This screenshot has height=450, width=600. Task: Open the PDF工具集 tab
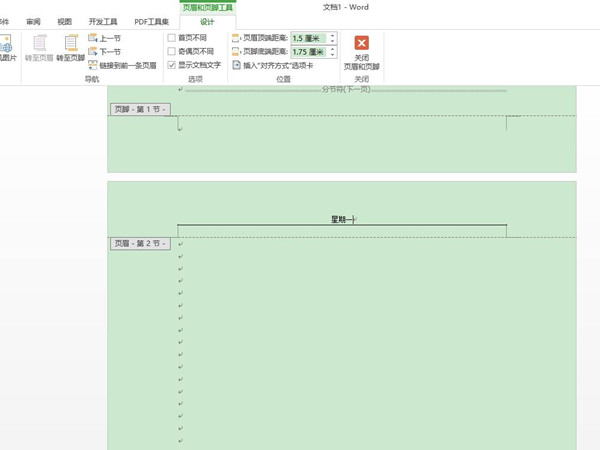[151, 21]
